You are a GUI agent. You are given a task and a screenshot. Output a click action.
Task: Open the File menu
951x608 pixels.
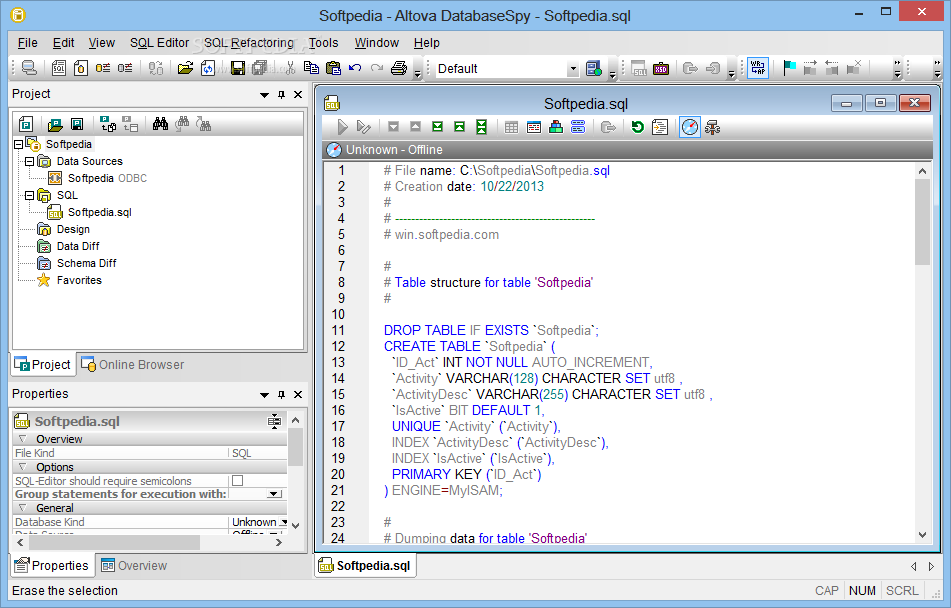point(27,43)
